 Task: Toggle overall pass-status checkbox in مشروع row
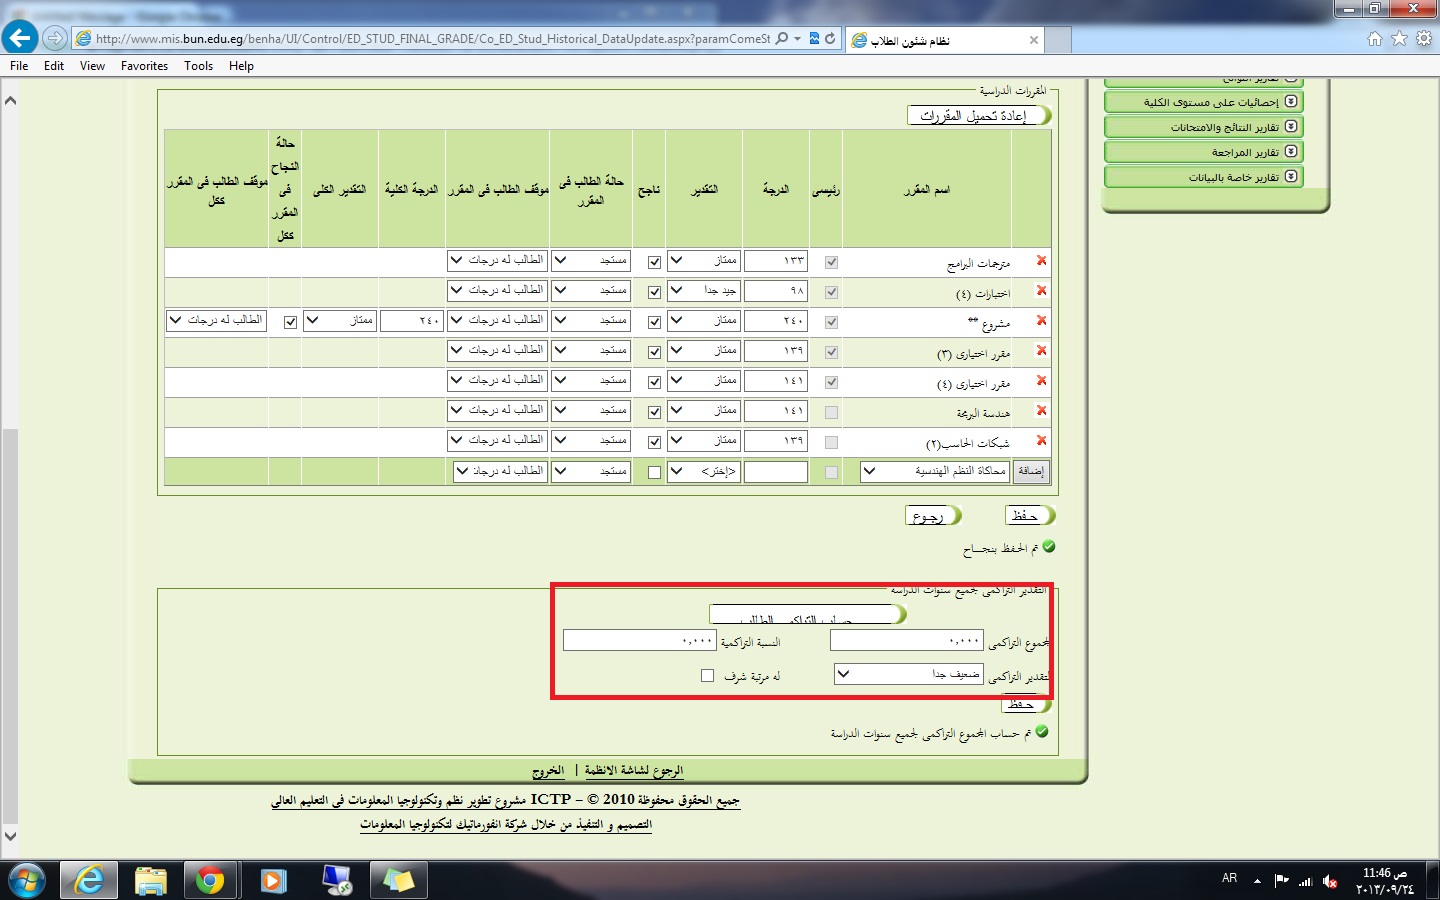pos(290,322)
